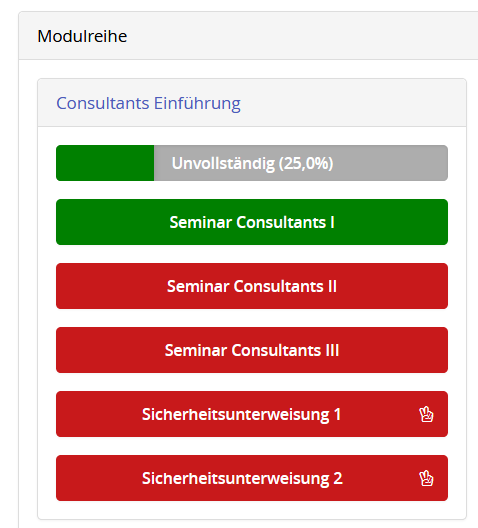Click the number 2 in Sicherheitsunterweisung 2

(x=338, y=478)
